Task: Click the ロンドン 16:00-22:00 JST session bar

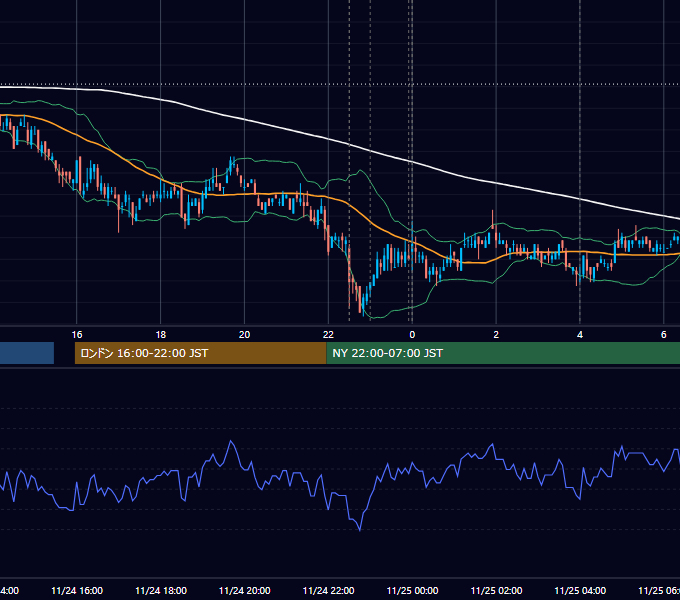Action: point(200,353)
